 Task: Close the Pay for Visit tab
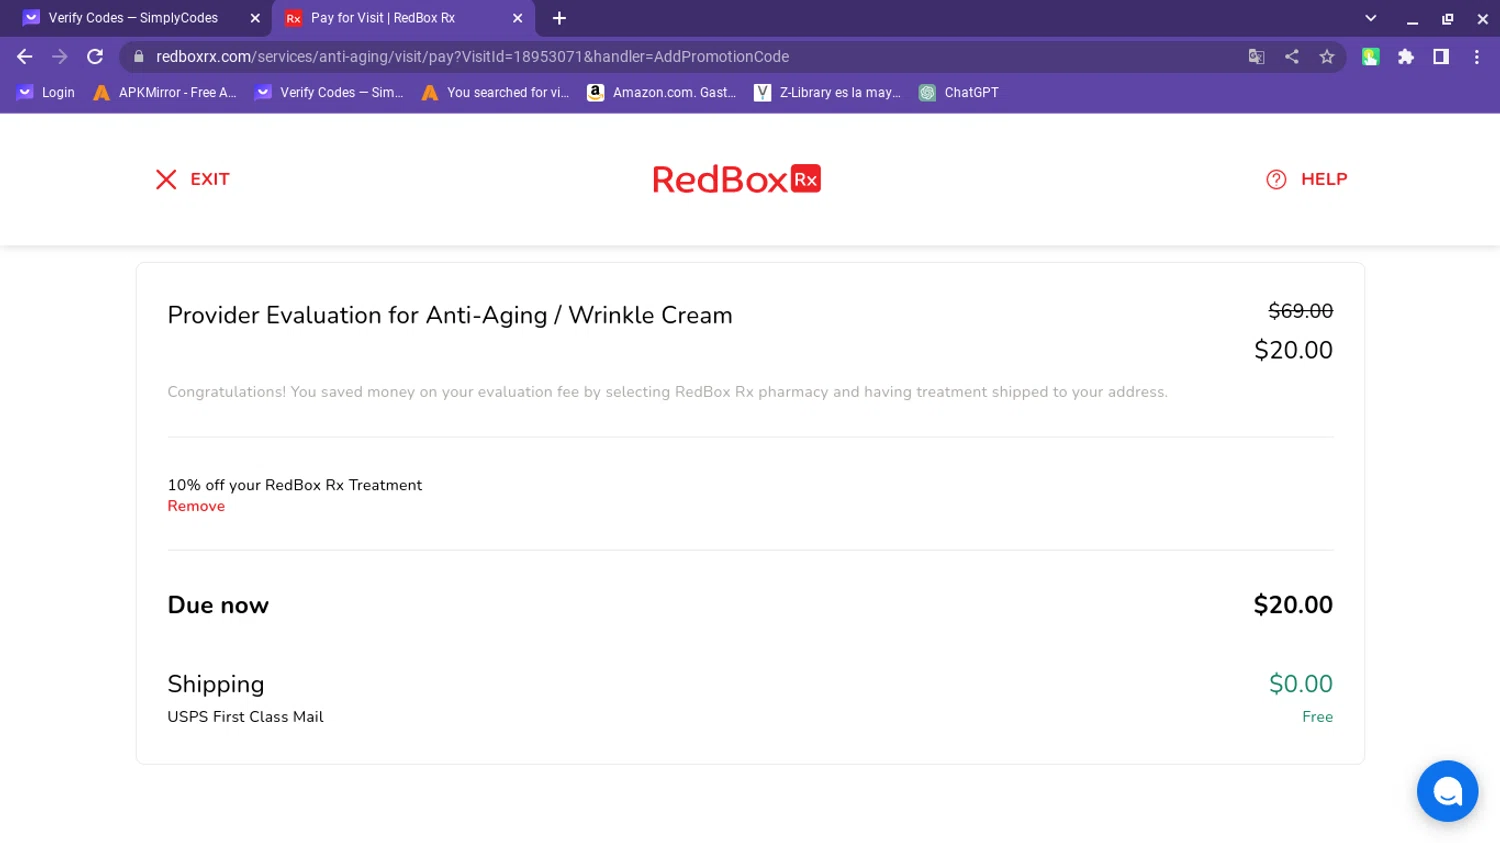tap(517, 18)
